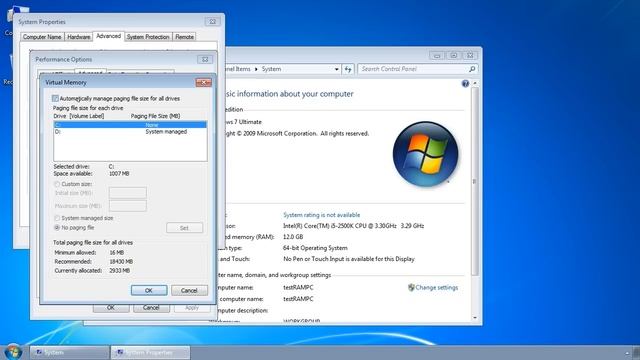Switch to System Protection tab

coord(148,37)
